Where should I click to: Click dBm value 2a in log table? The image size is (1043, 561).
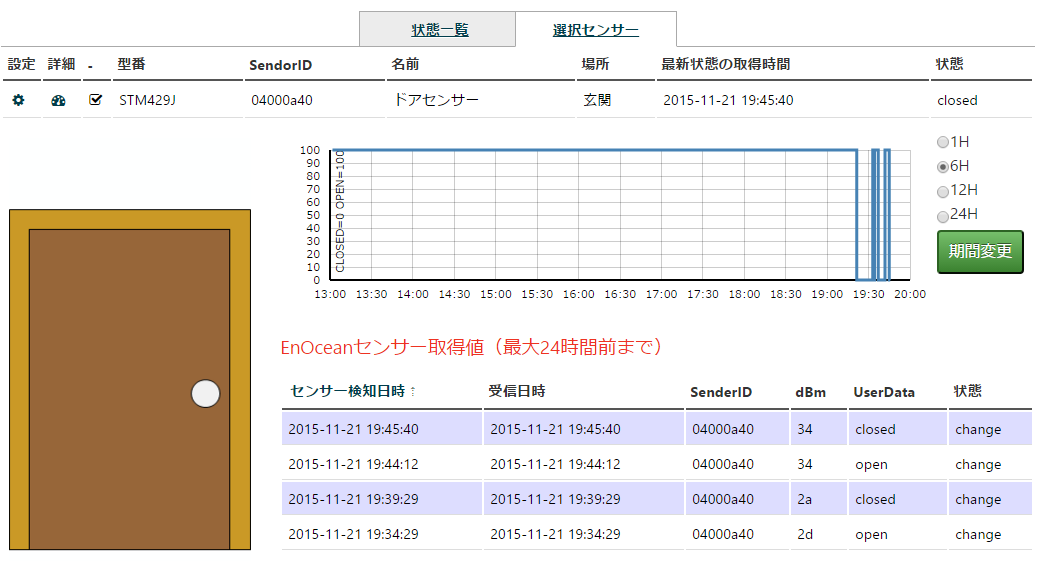[805, 499]
